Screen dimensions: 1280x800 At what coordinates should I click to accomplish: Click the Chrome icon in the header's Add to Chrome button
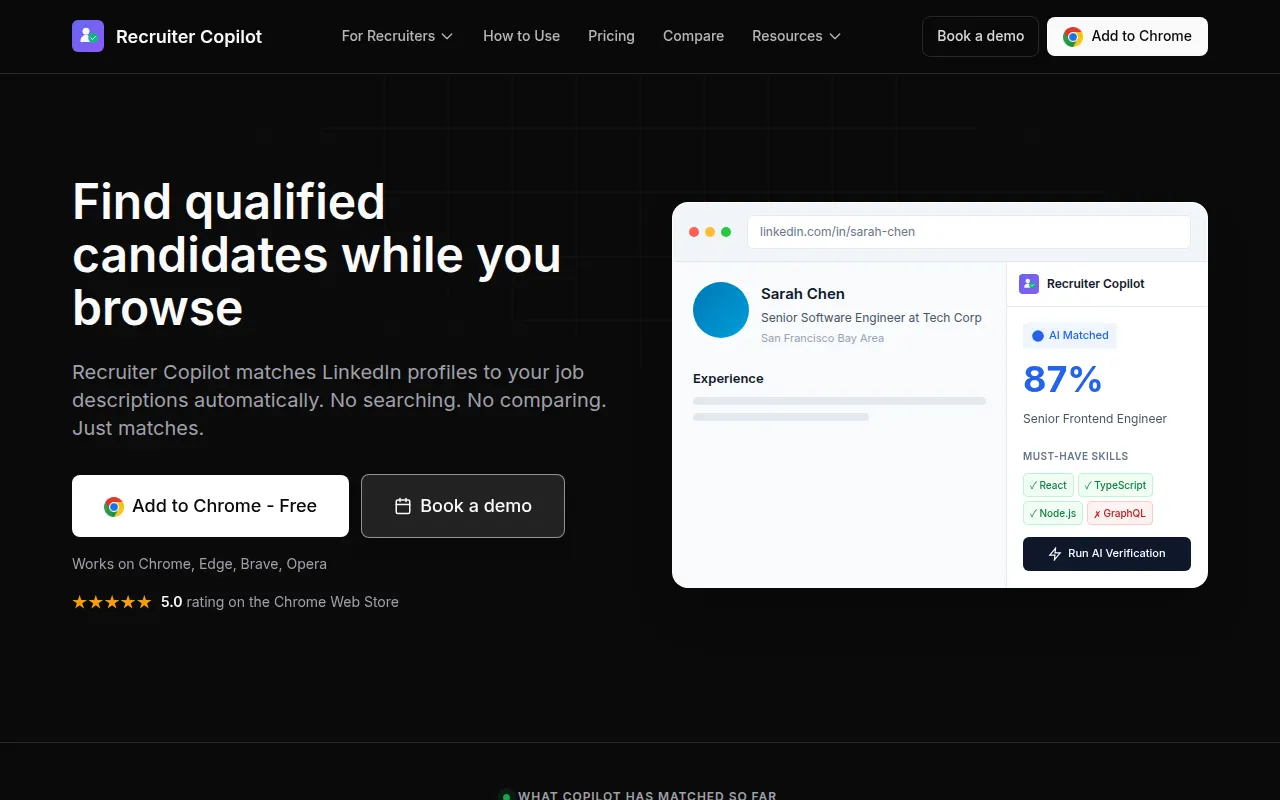pos(1073,37)
